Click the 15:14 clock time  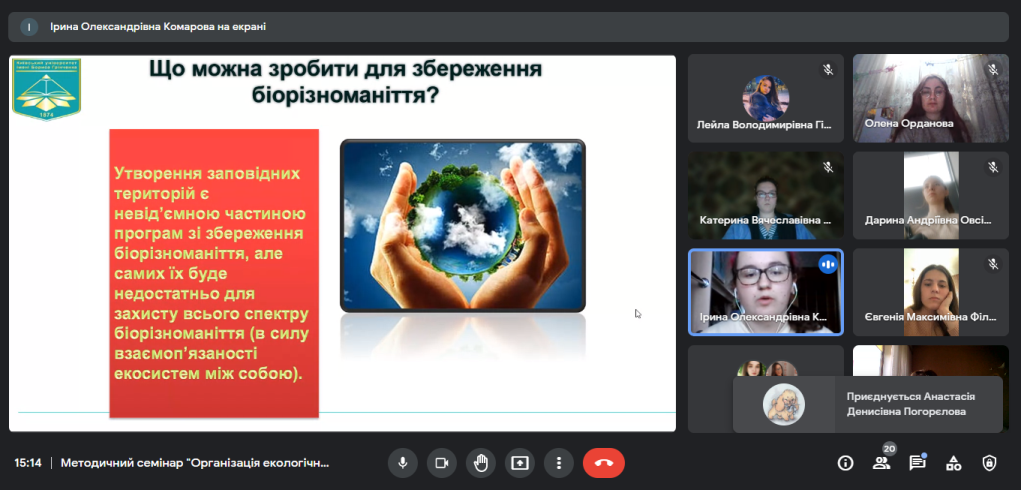coord(28,463)
